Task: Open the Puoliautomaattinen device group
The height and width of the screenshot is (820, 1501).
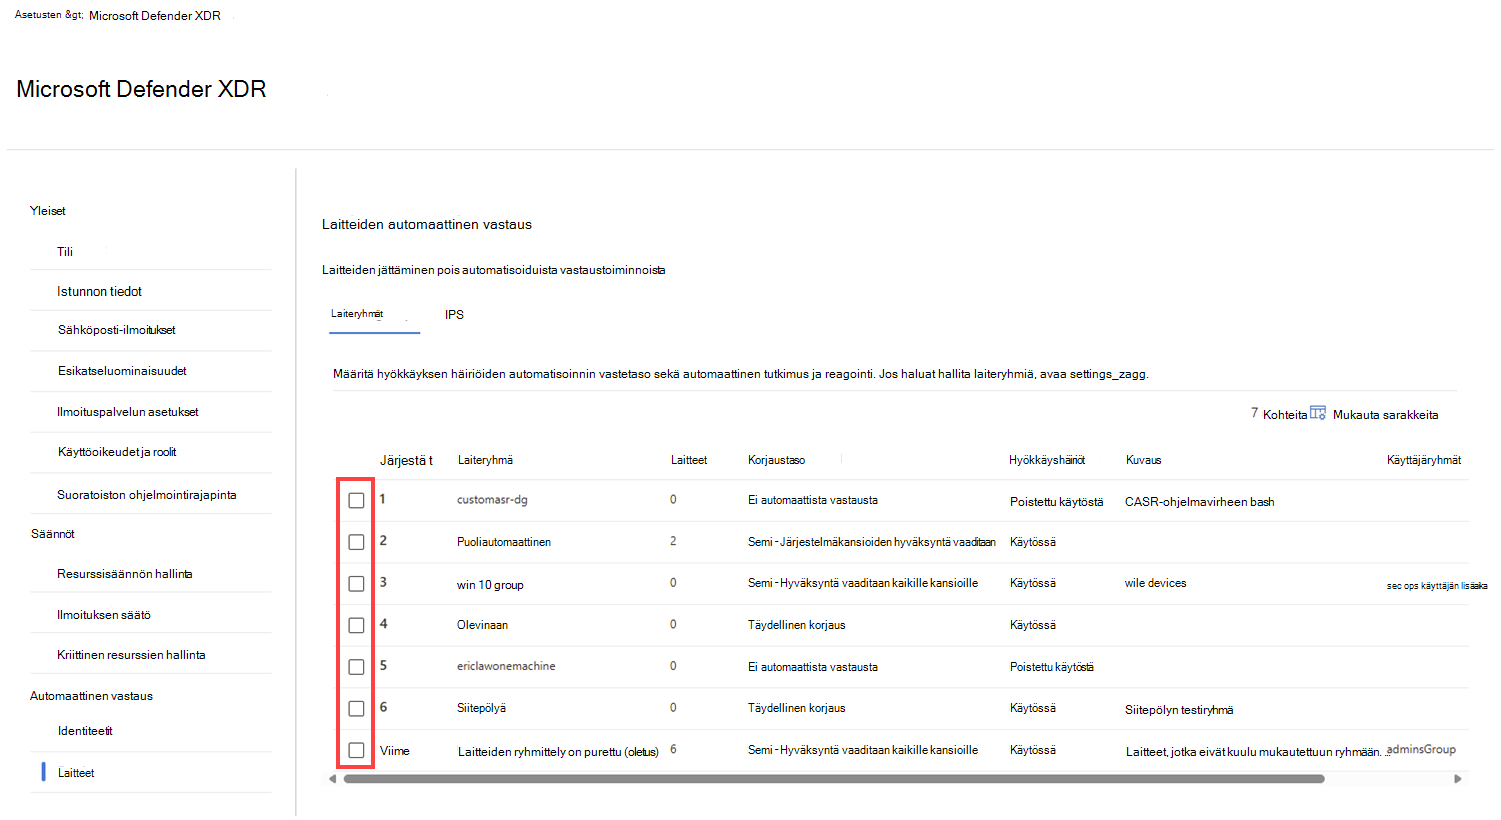Action: tap(504, 542)
